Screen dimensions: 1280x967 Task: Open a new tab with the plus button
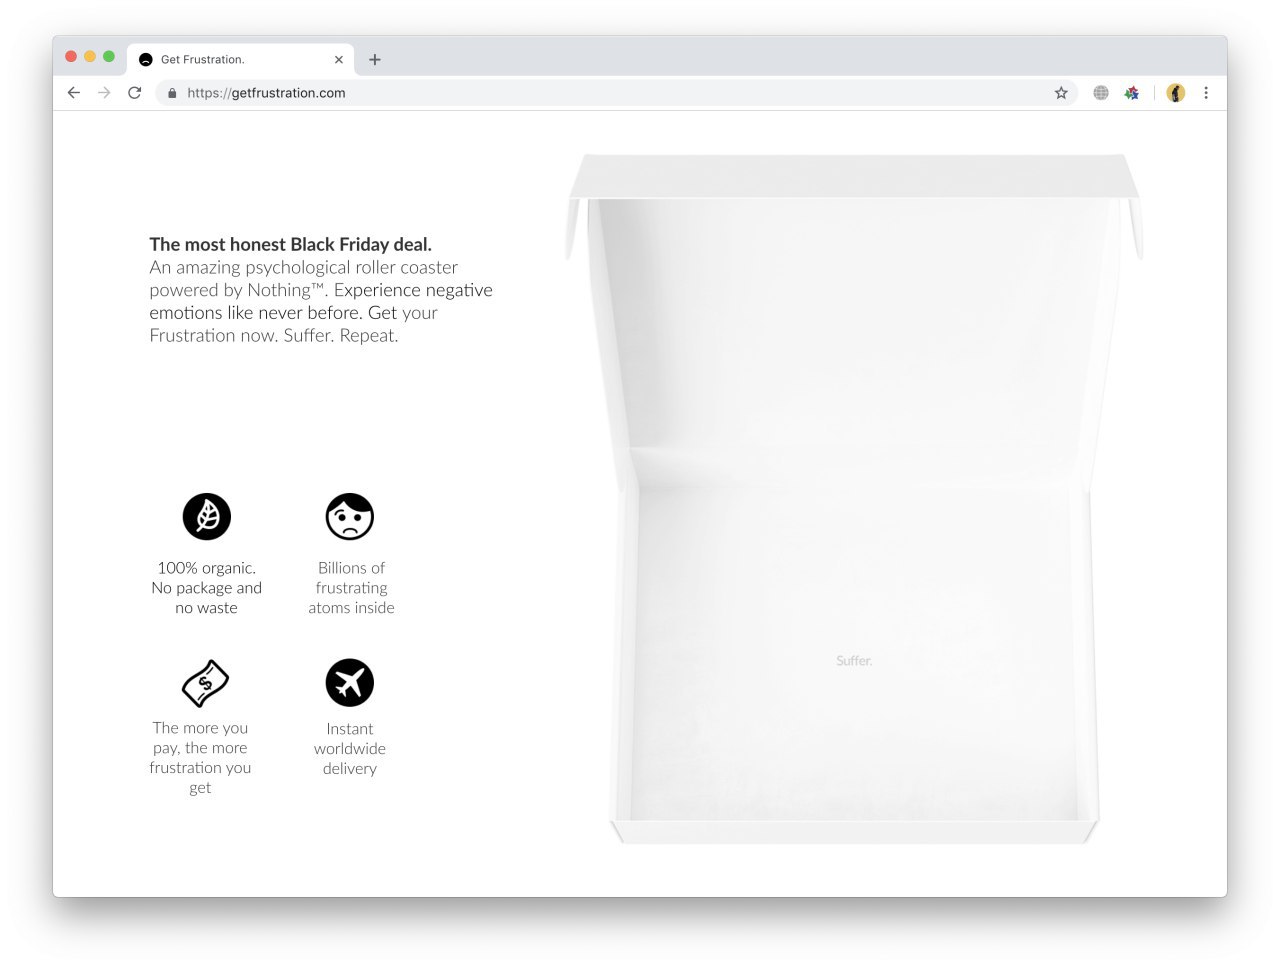click(375, 60)
